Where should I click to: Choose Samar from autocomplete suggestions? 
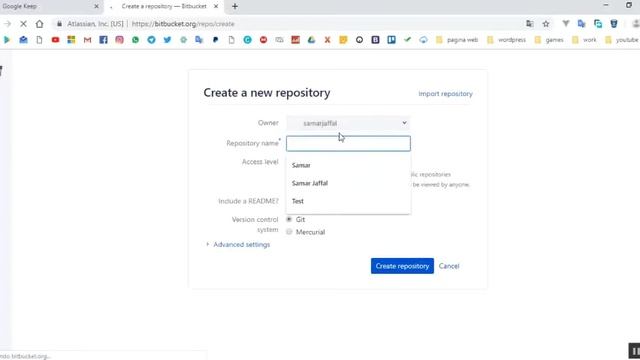pyautogui.click(x=348, y=165)
